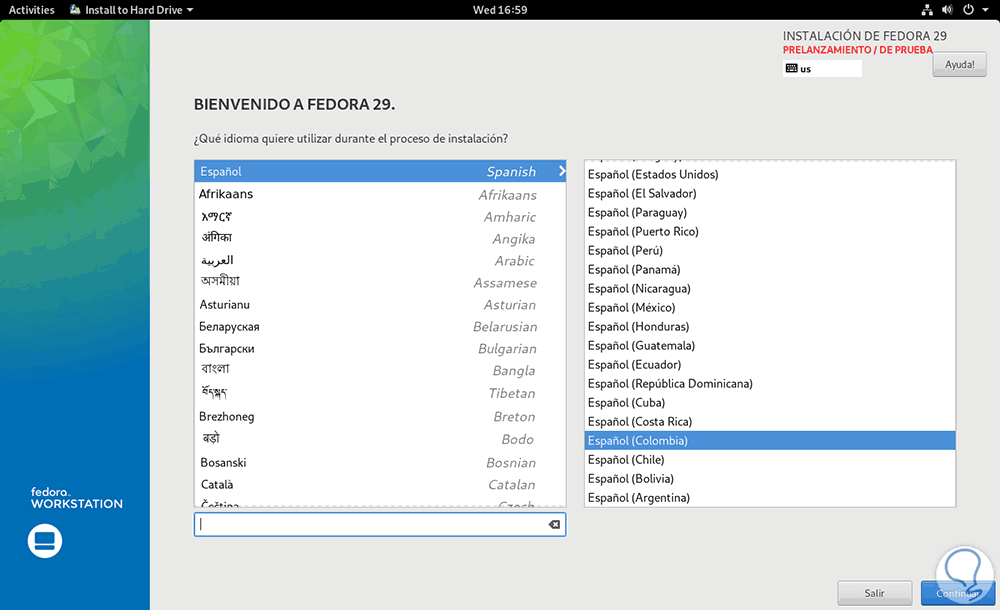Select Español Spanish language row
This screenshot has height=610, width=1000.
pos(380,171)
